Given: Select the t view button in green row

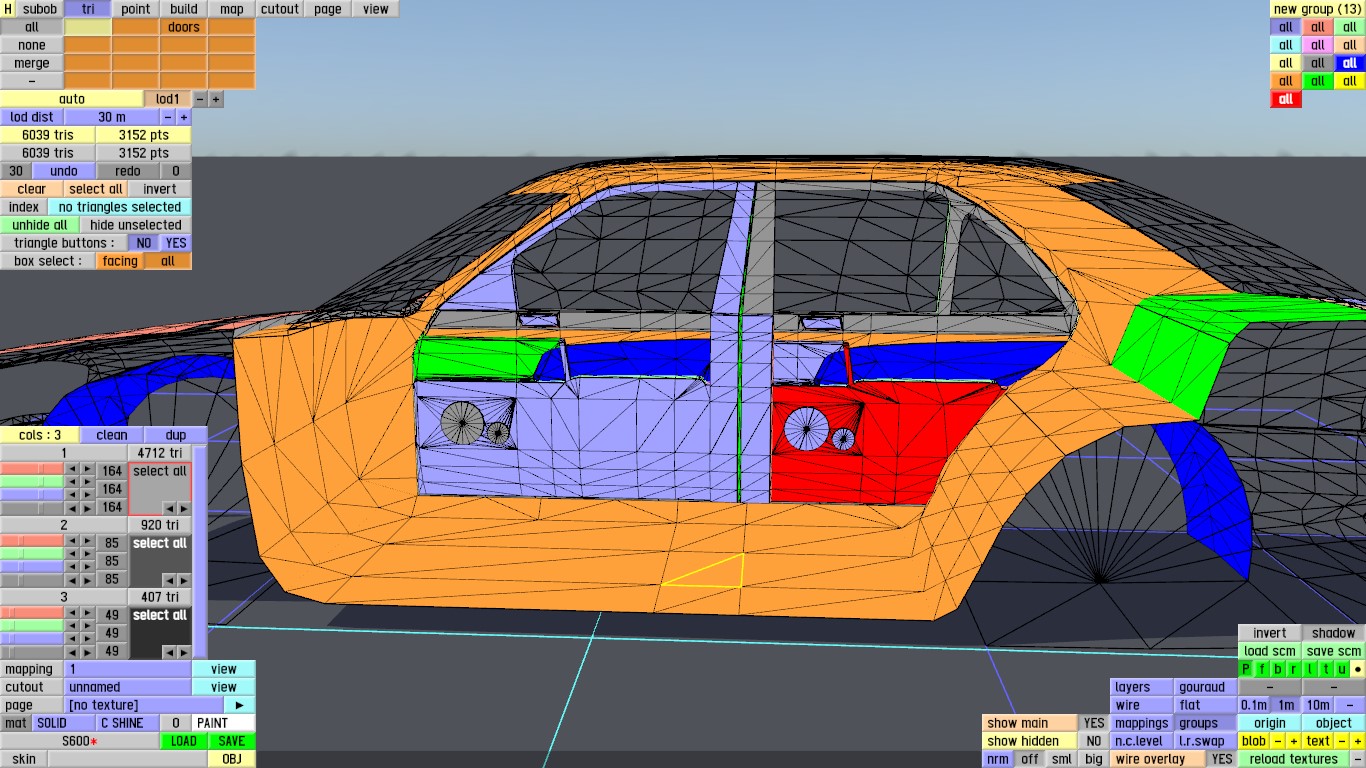Looking at the screenshot, I should click(1326, 669).
